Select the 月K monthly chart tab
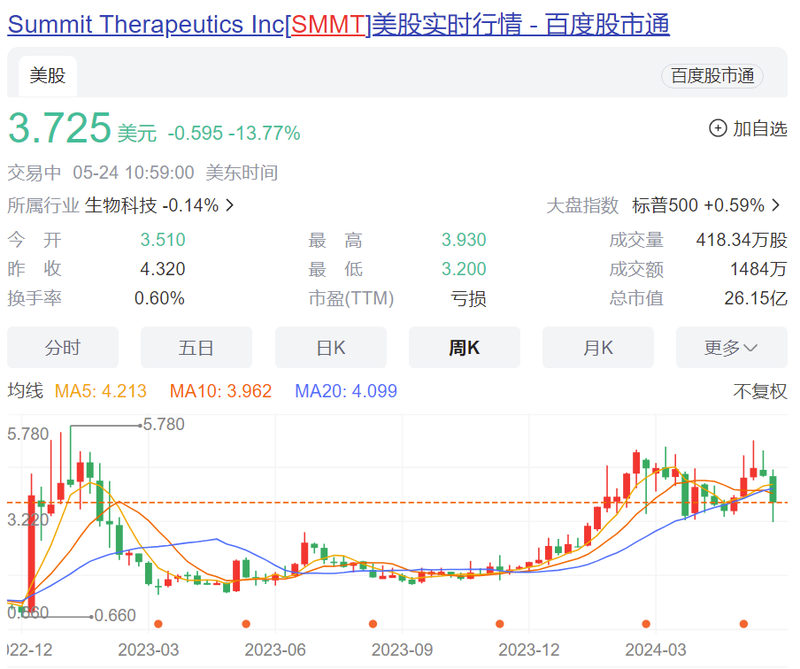This screenshot has width=800, height=669. click(x=598, y=347)
